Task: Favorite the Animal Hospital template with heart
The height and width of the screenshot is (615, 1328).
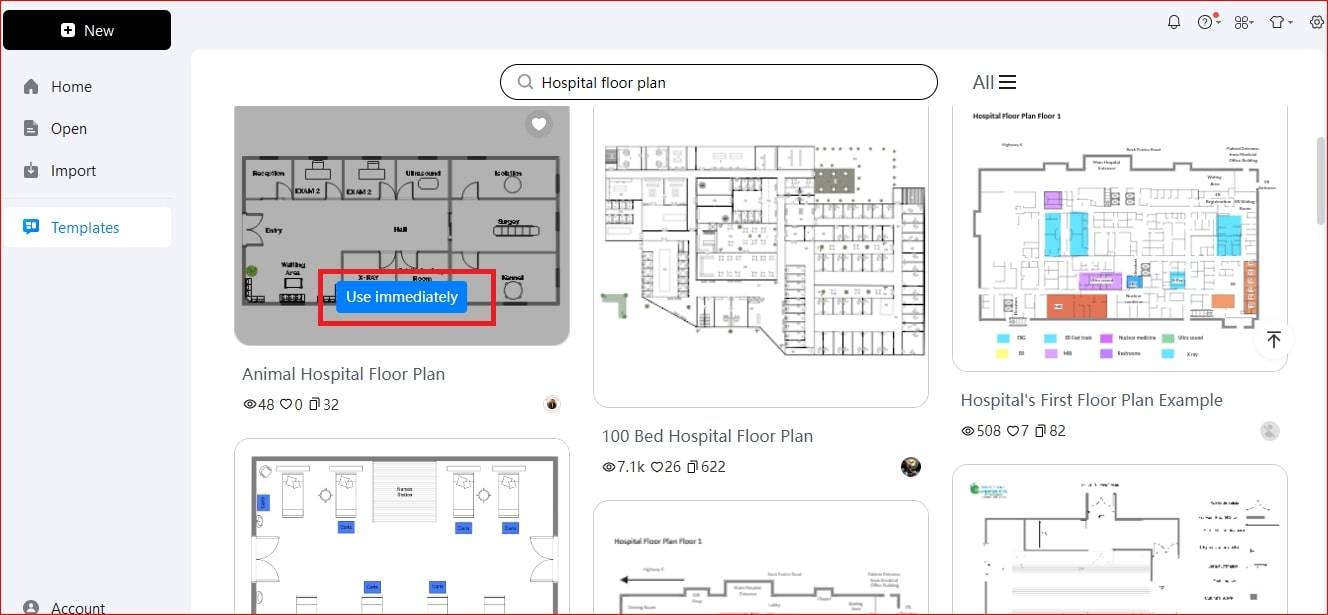Action: tap(539, 124)
